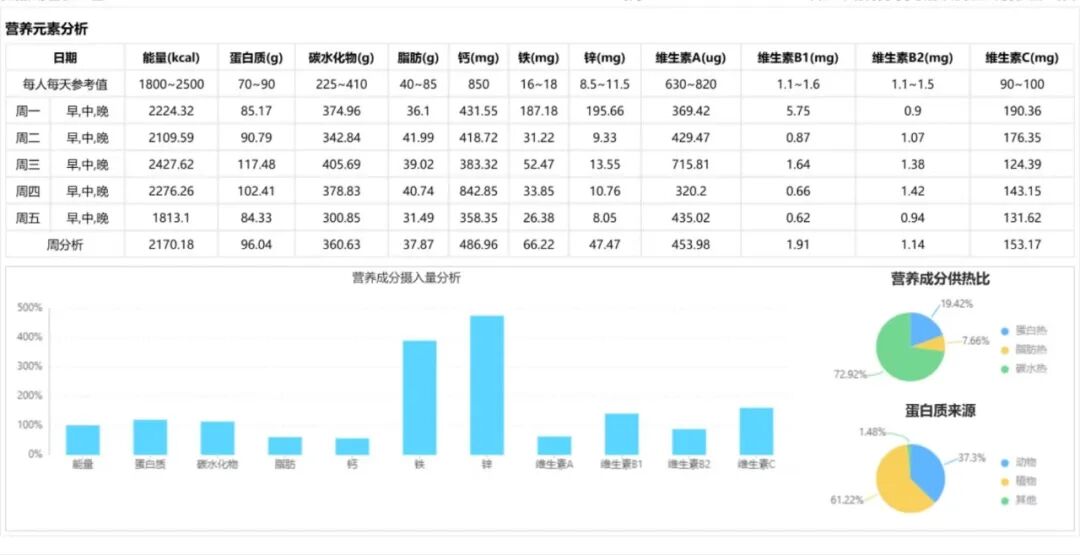This screenshot has width=1080, height=555.
Task: Click the 铁(mg) column header
Action: point(539,58)
